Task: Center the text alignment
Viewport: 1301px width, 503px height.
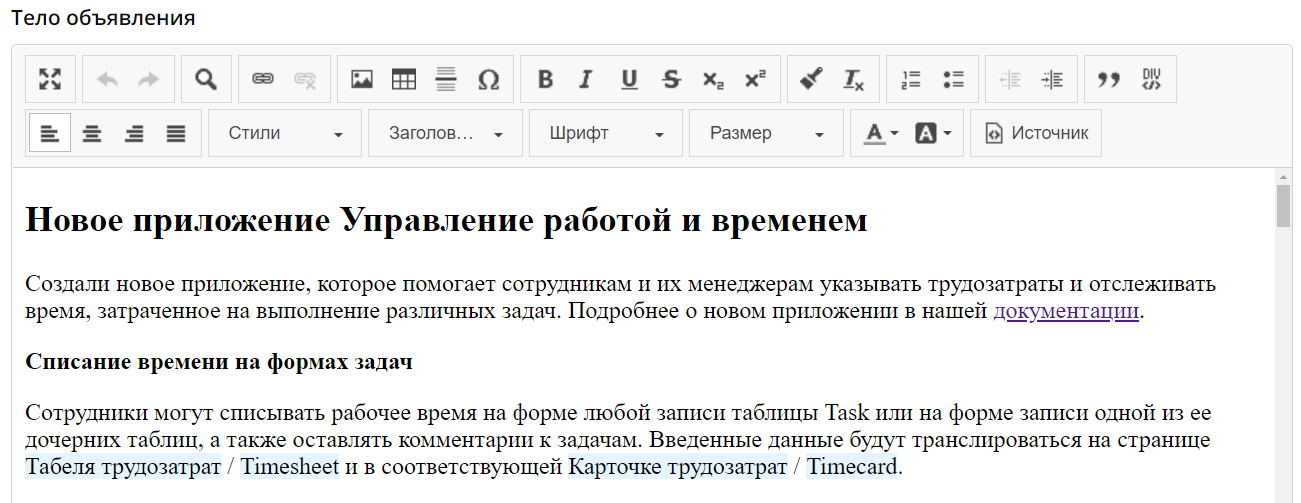Action: tap(92, 134)
